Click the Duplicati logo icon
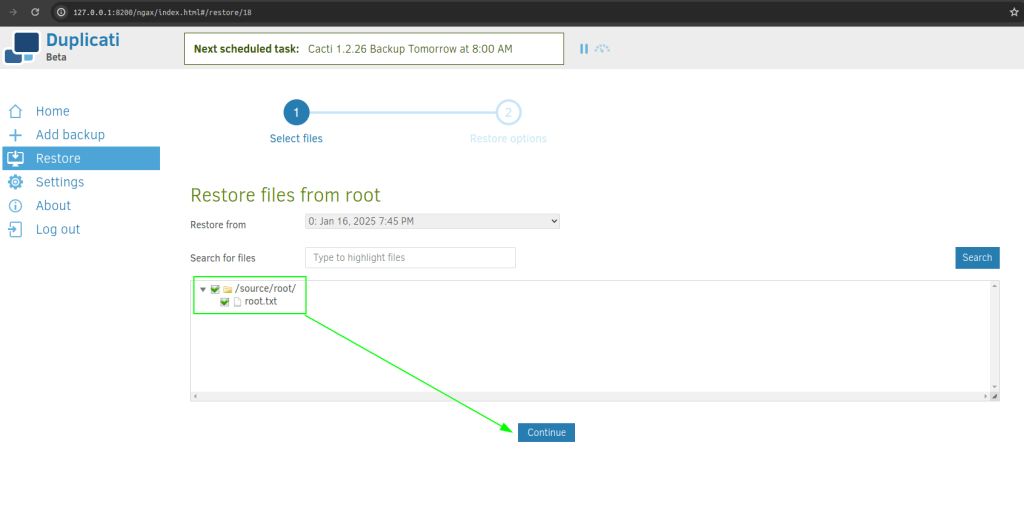Image resolution: width=1024 pixels, height=514 pixels. [23, 47]
